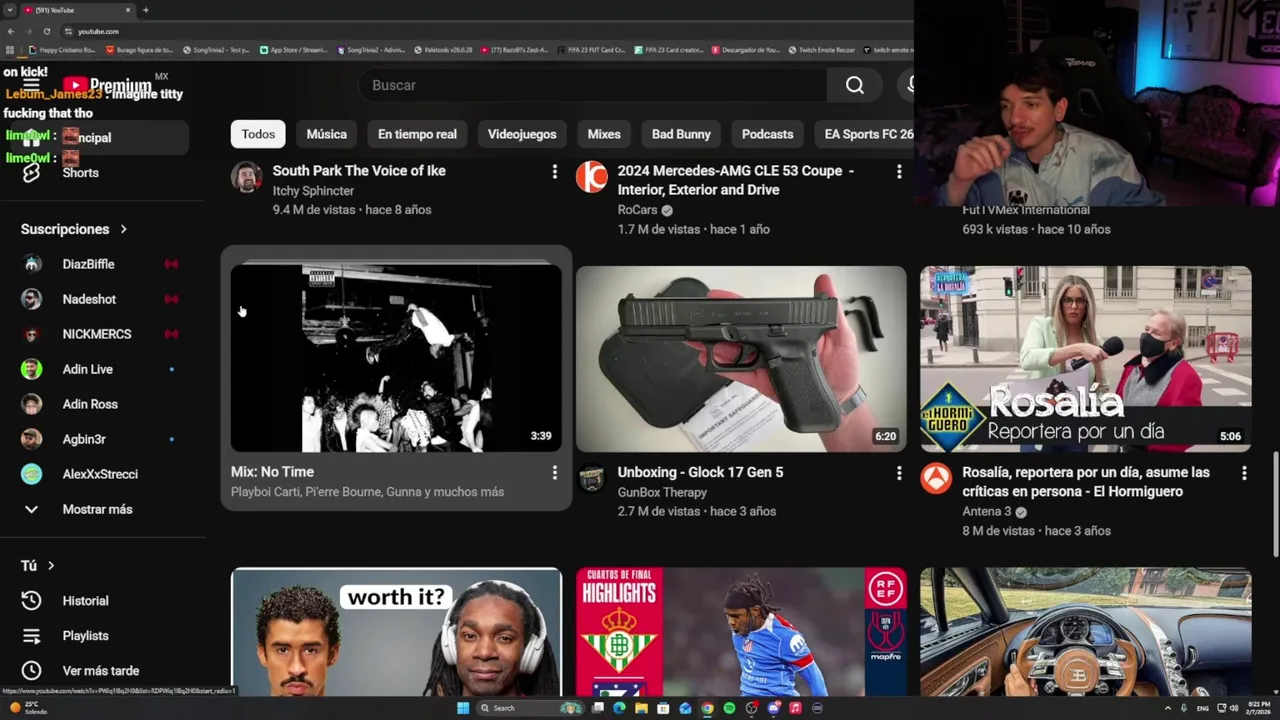Go back with browser back arrow
The height and width of the screenshot is (720, 1280).
11,31
